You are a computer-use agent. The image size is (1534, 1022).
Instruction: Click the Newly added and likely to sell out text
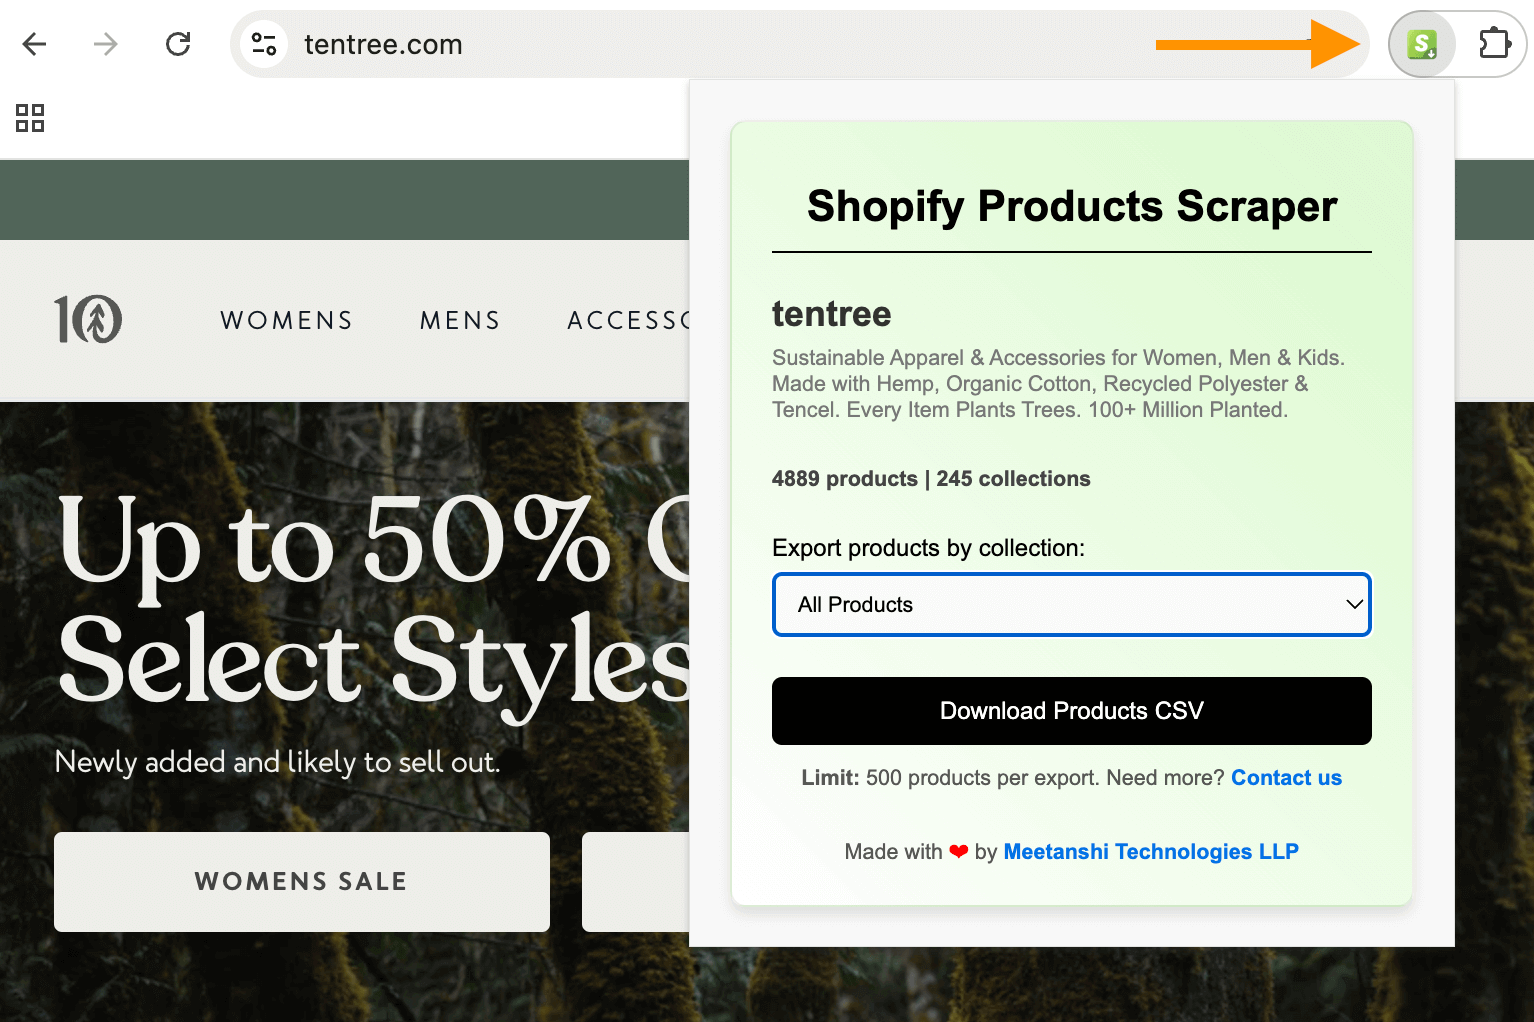[277, 762]
